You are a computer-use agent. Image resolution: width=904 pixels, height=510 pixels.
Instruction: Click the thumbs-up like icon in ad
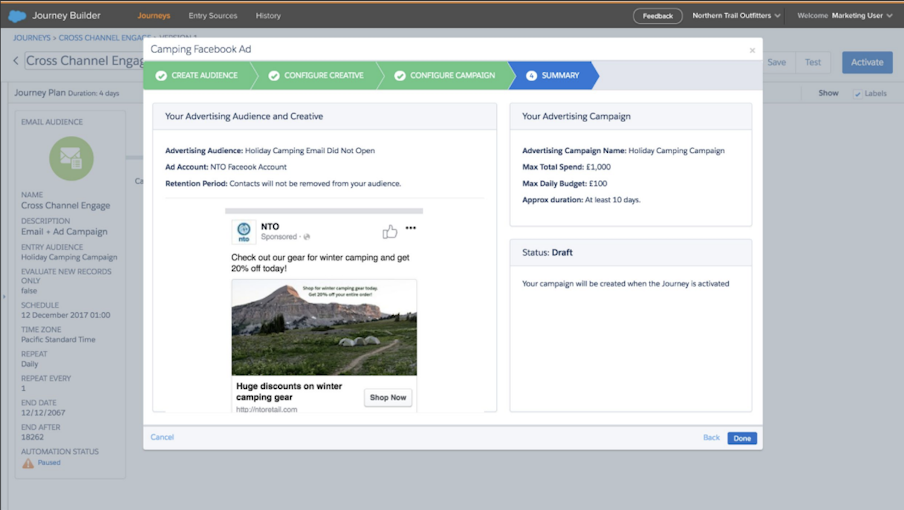point(390,232)
